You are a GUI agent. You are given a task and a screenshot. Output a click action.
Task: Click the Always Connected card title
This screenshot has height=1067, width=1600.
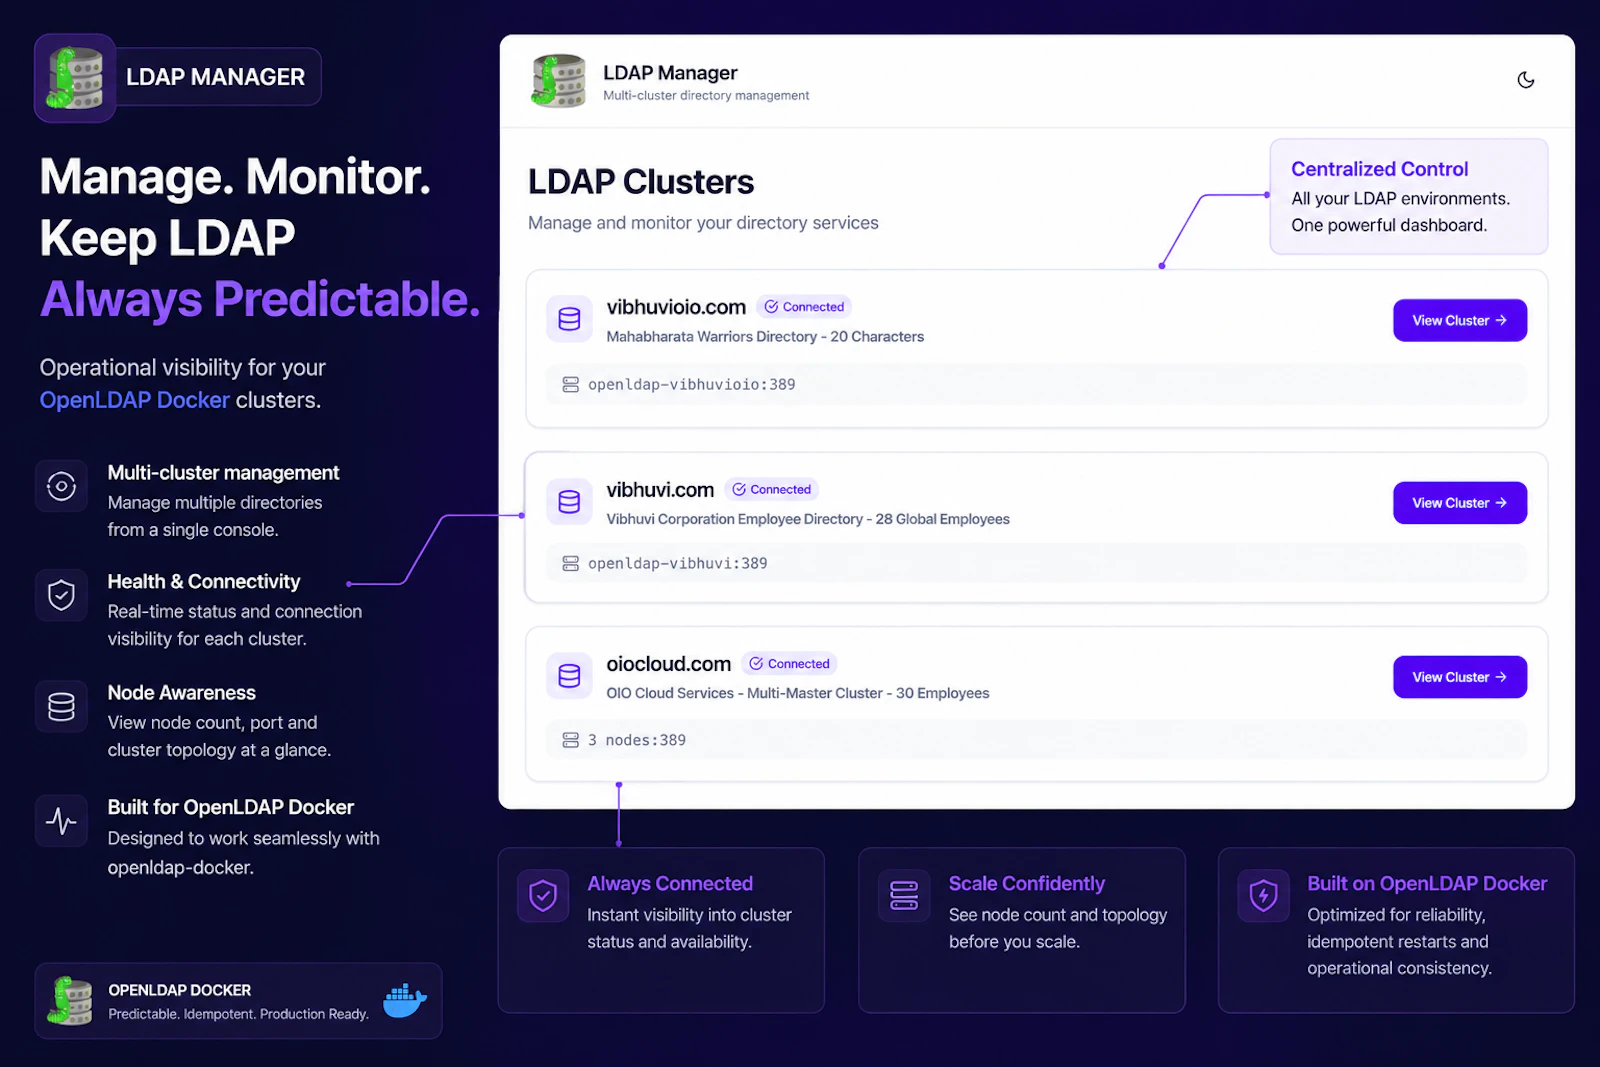click(x=670, y=884)
